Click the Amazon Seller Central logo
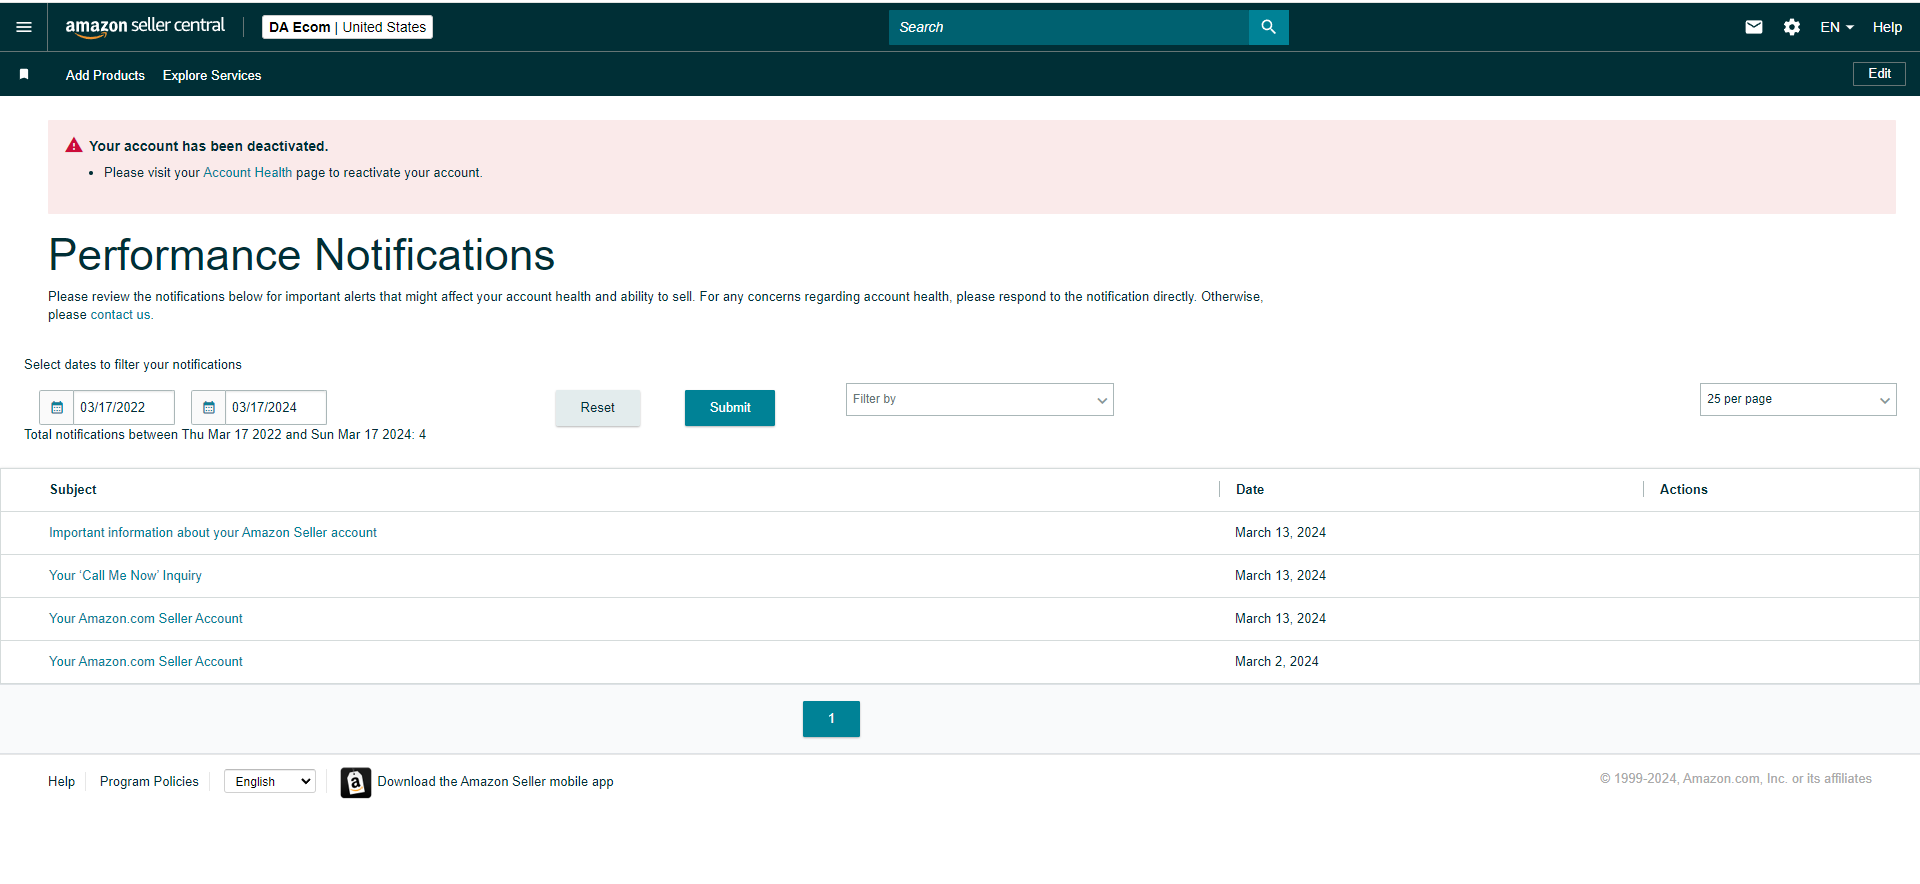 click(x=145, y=27)
